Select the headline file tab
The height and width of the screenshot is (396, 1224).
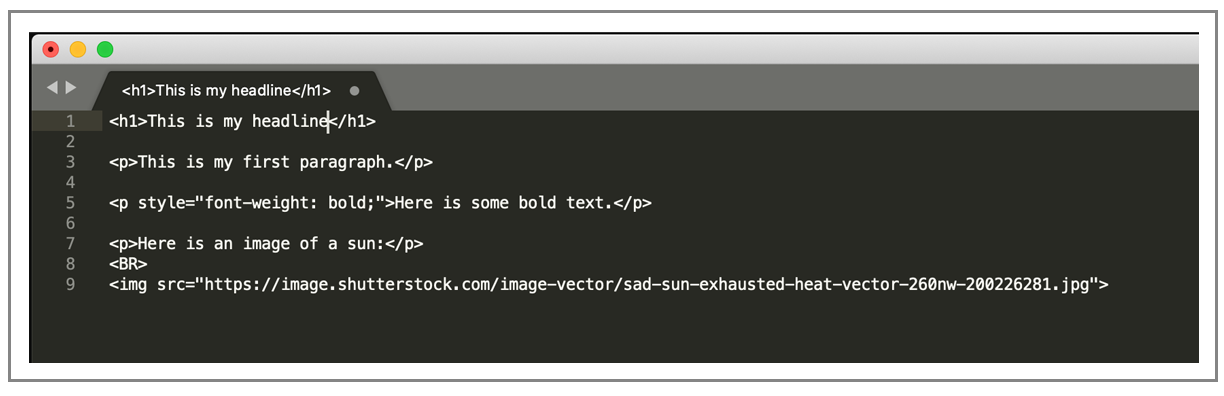point(240,90)
